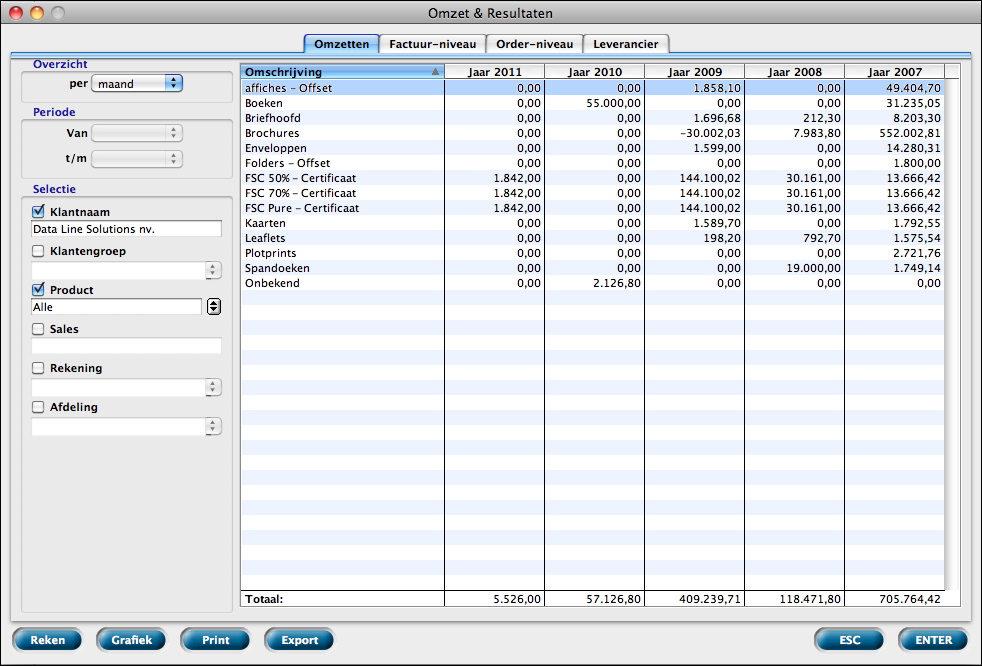Click the Jaar 2010 column header
Image resolution: width=982 pixels, height=666 pixels.
594,71
